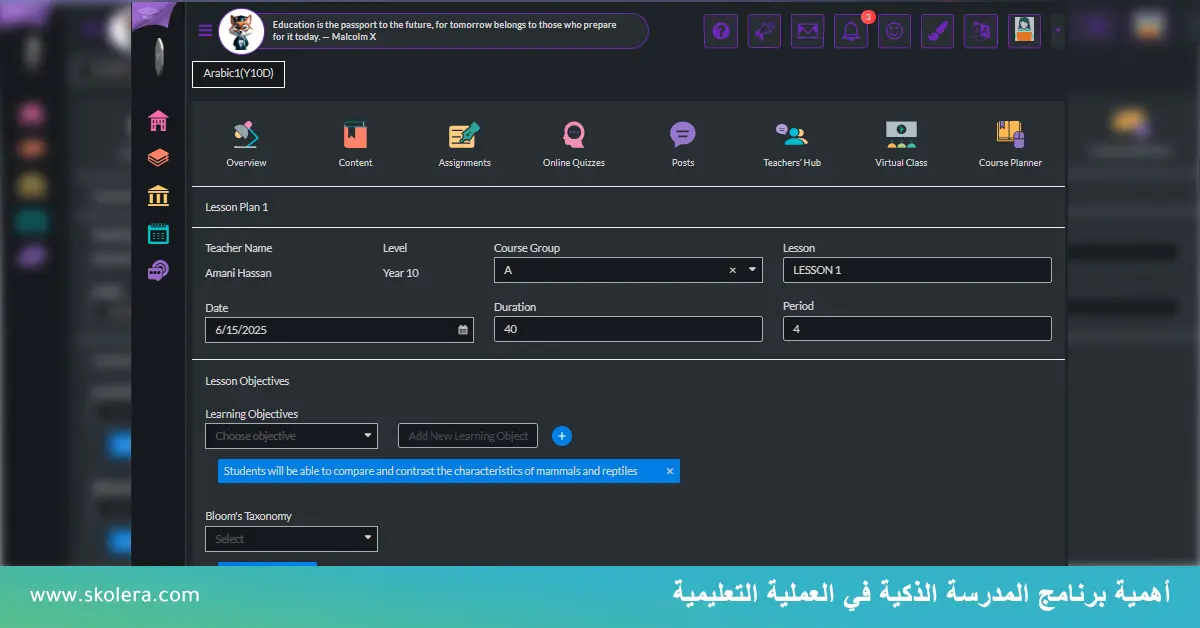Open the help question mark icon
This screenshot has width=1200, height=628.
pyautogui.click(x=720, y=31)
